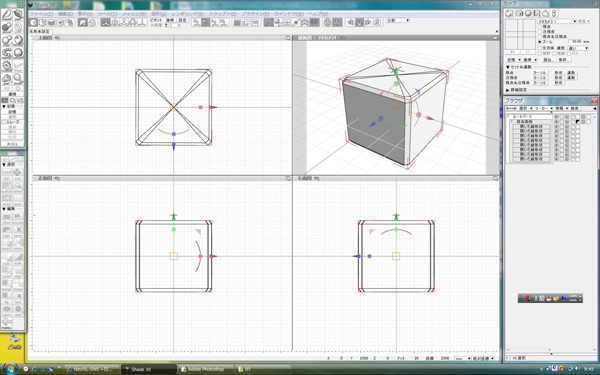The height and width of the screenshot is (375, 600).
Task: Click the 設定 button beside ピボット
Action: coord(183,20)
